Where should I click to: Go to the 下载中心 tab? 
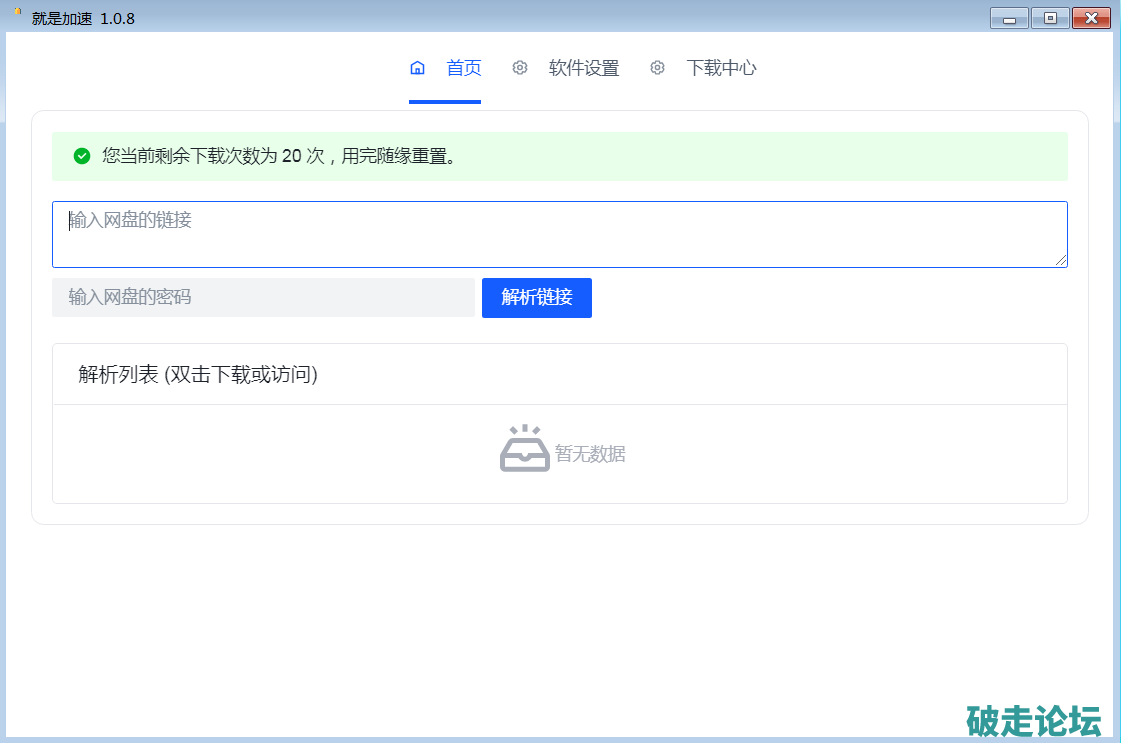pyautogui.click(x=720, y=68)
